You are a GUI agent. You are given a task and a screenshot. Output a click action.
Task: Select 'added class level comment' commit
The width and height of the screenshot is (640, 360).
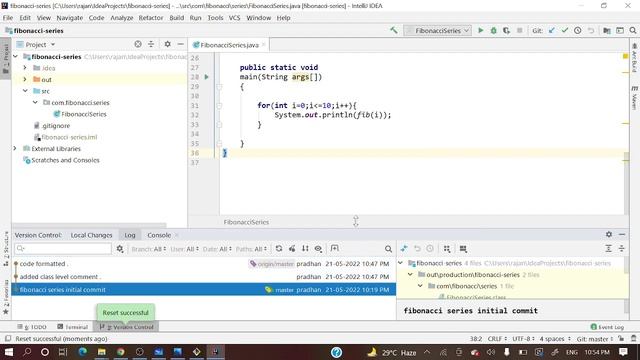204,277
